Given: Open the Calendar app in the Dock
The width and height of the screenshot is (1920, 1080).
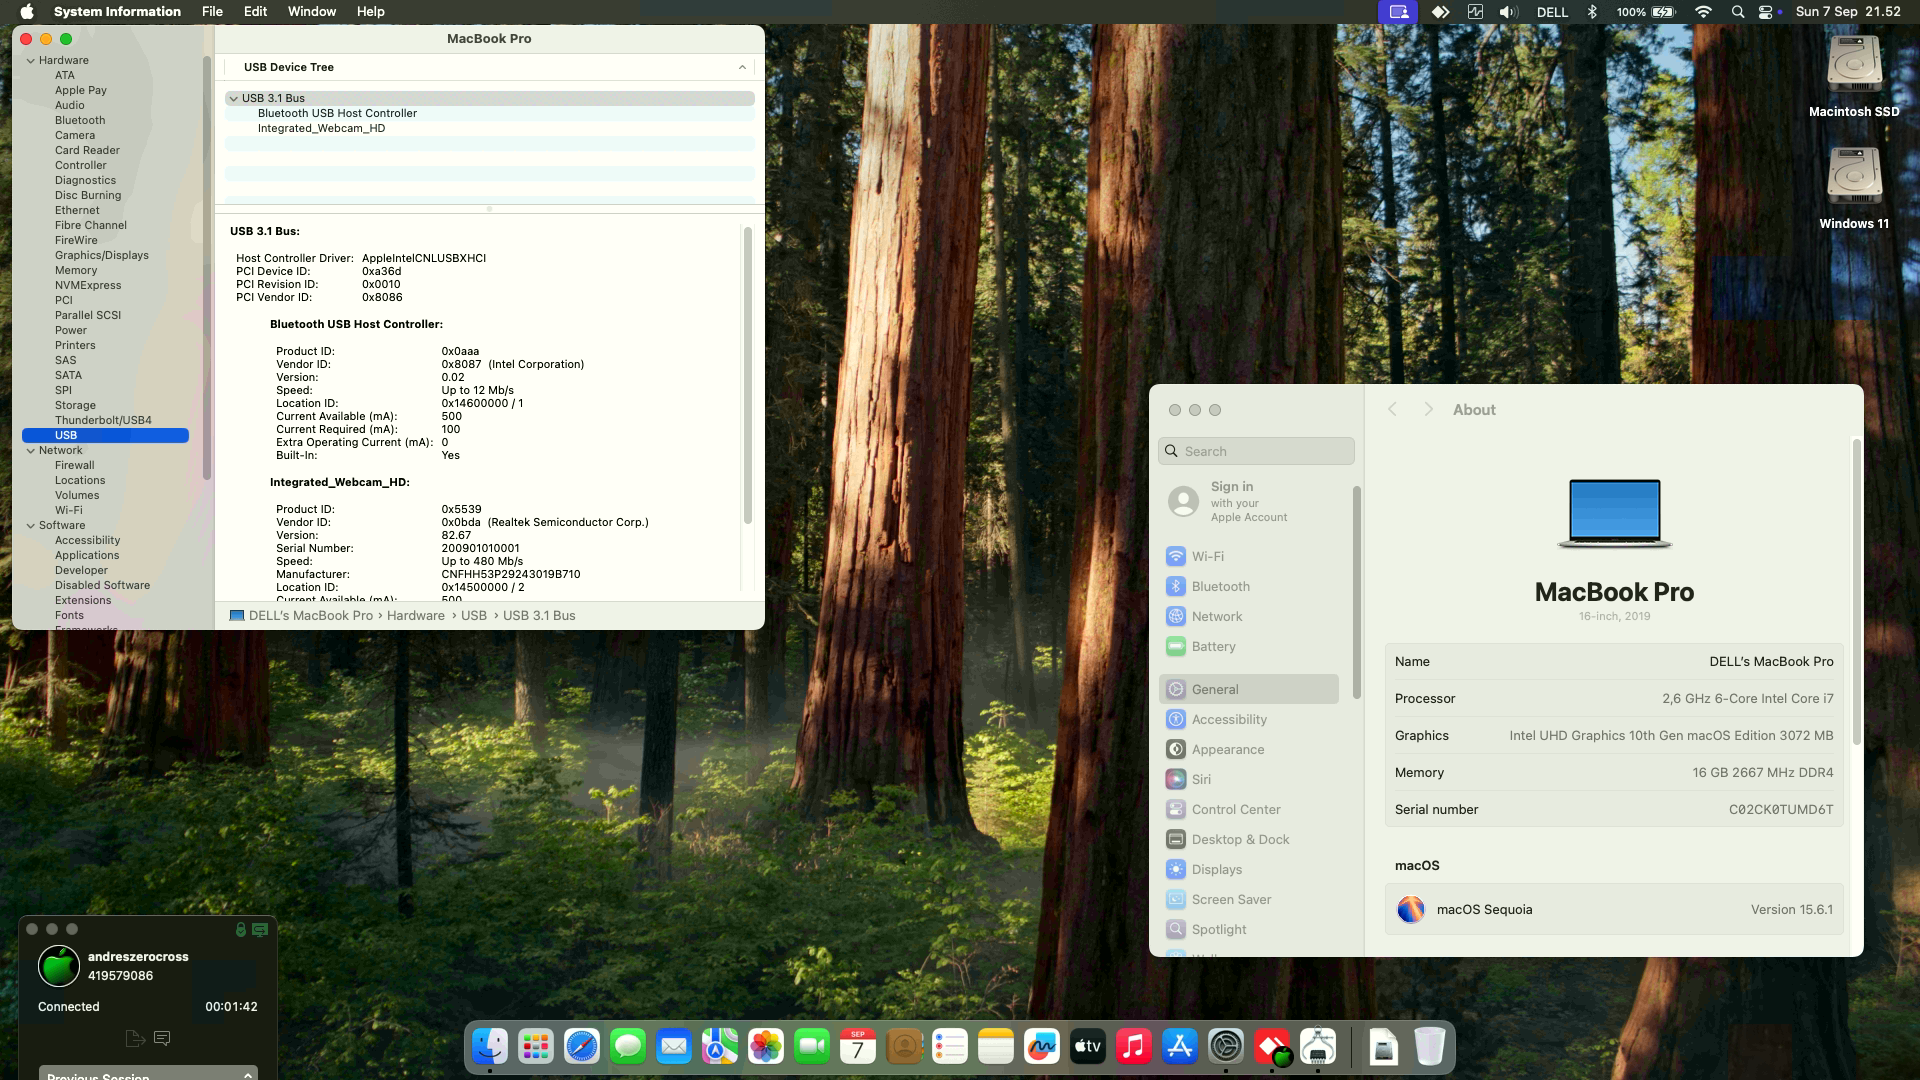Looking at the screenshot, I should pyautogui.click(x=858, y=1047).
